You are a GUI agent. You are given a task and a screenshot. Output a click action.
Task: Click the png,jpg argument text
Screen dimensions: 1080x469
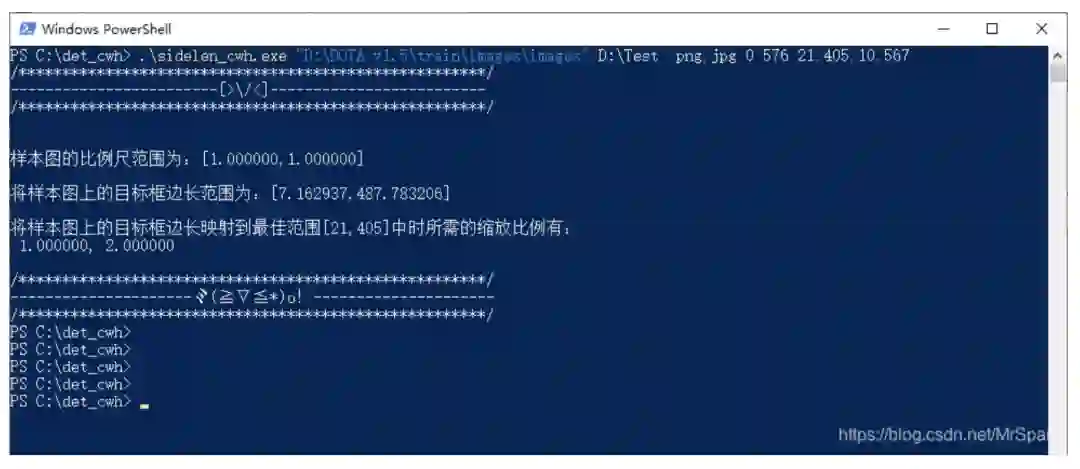[706, 56]
